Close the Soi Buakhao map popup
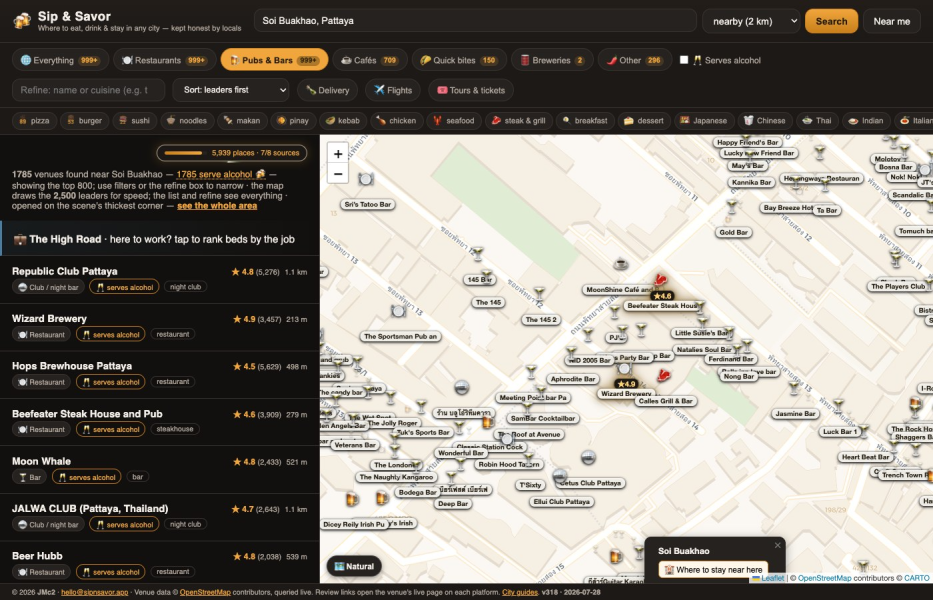 777,545
